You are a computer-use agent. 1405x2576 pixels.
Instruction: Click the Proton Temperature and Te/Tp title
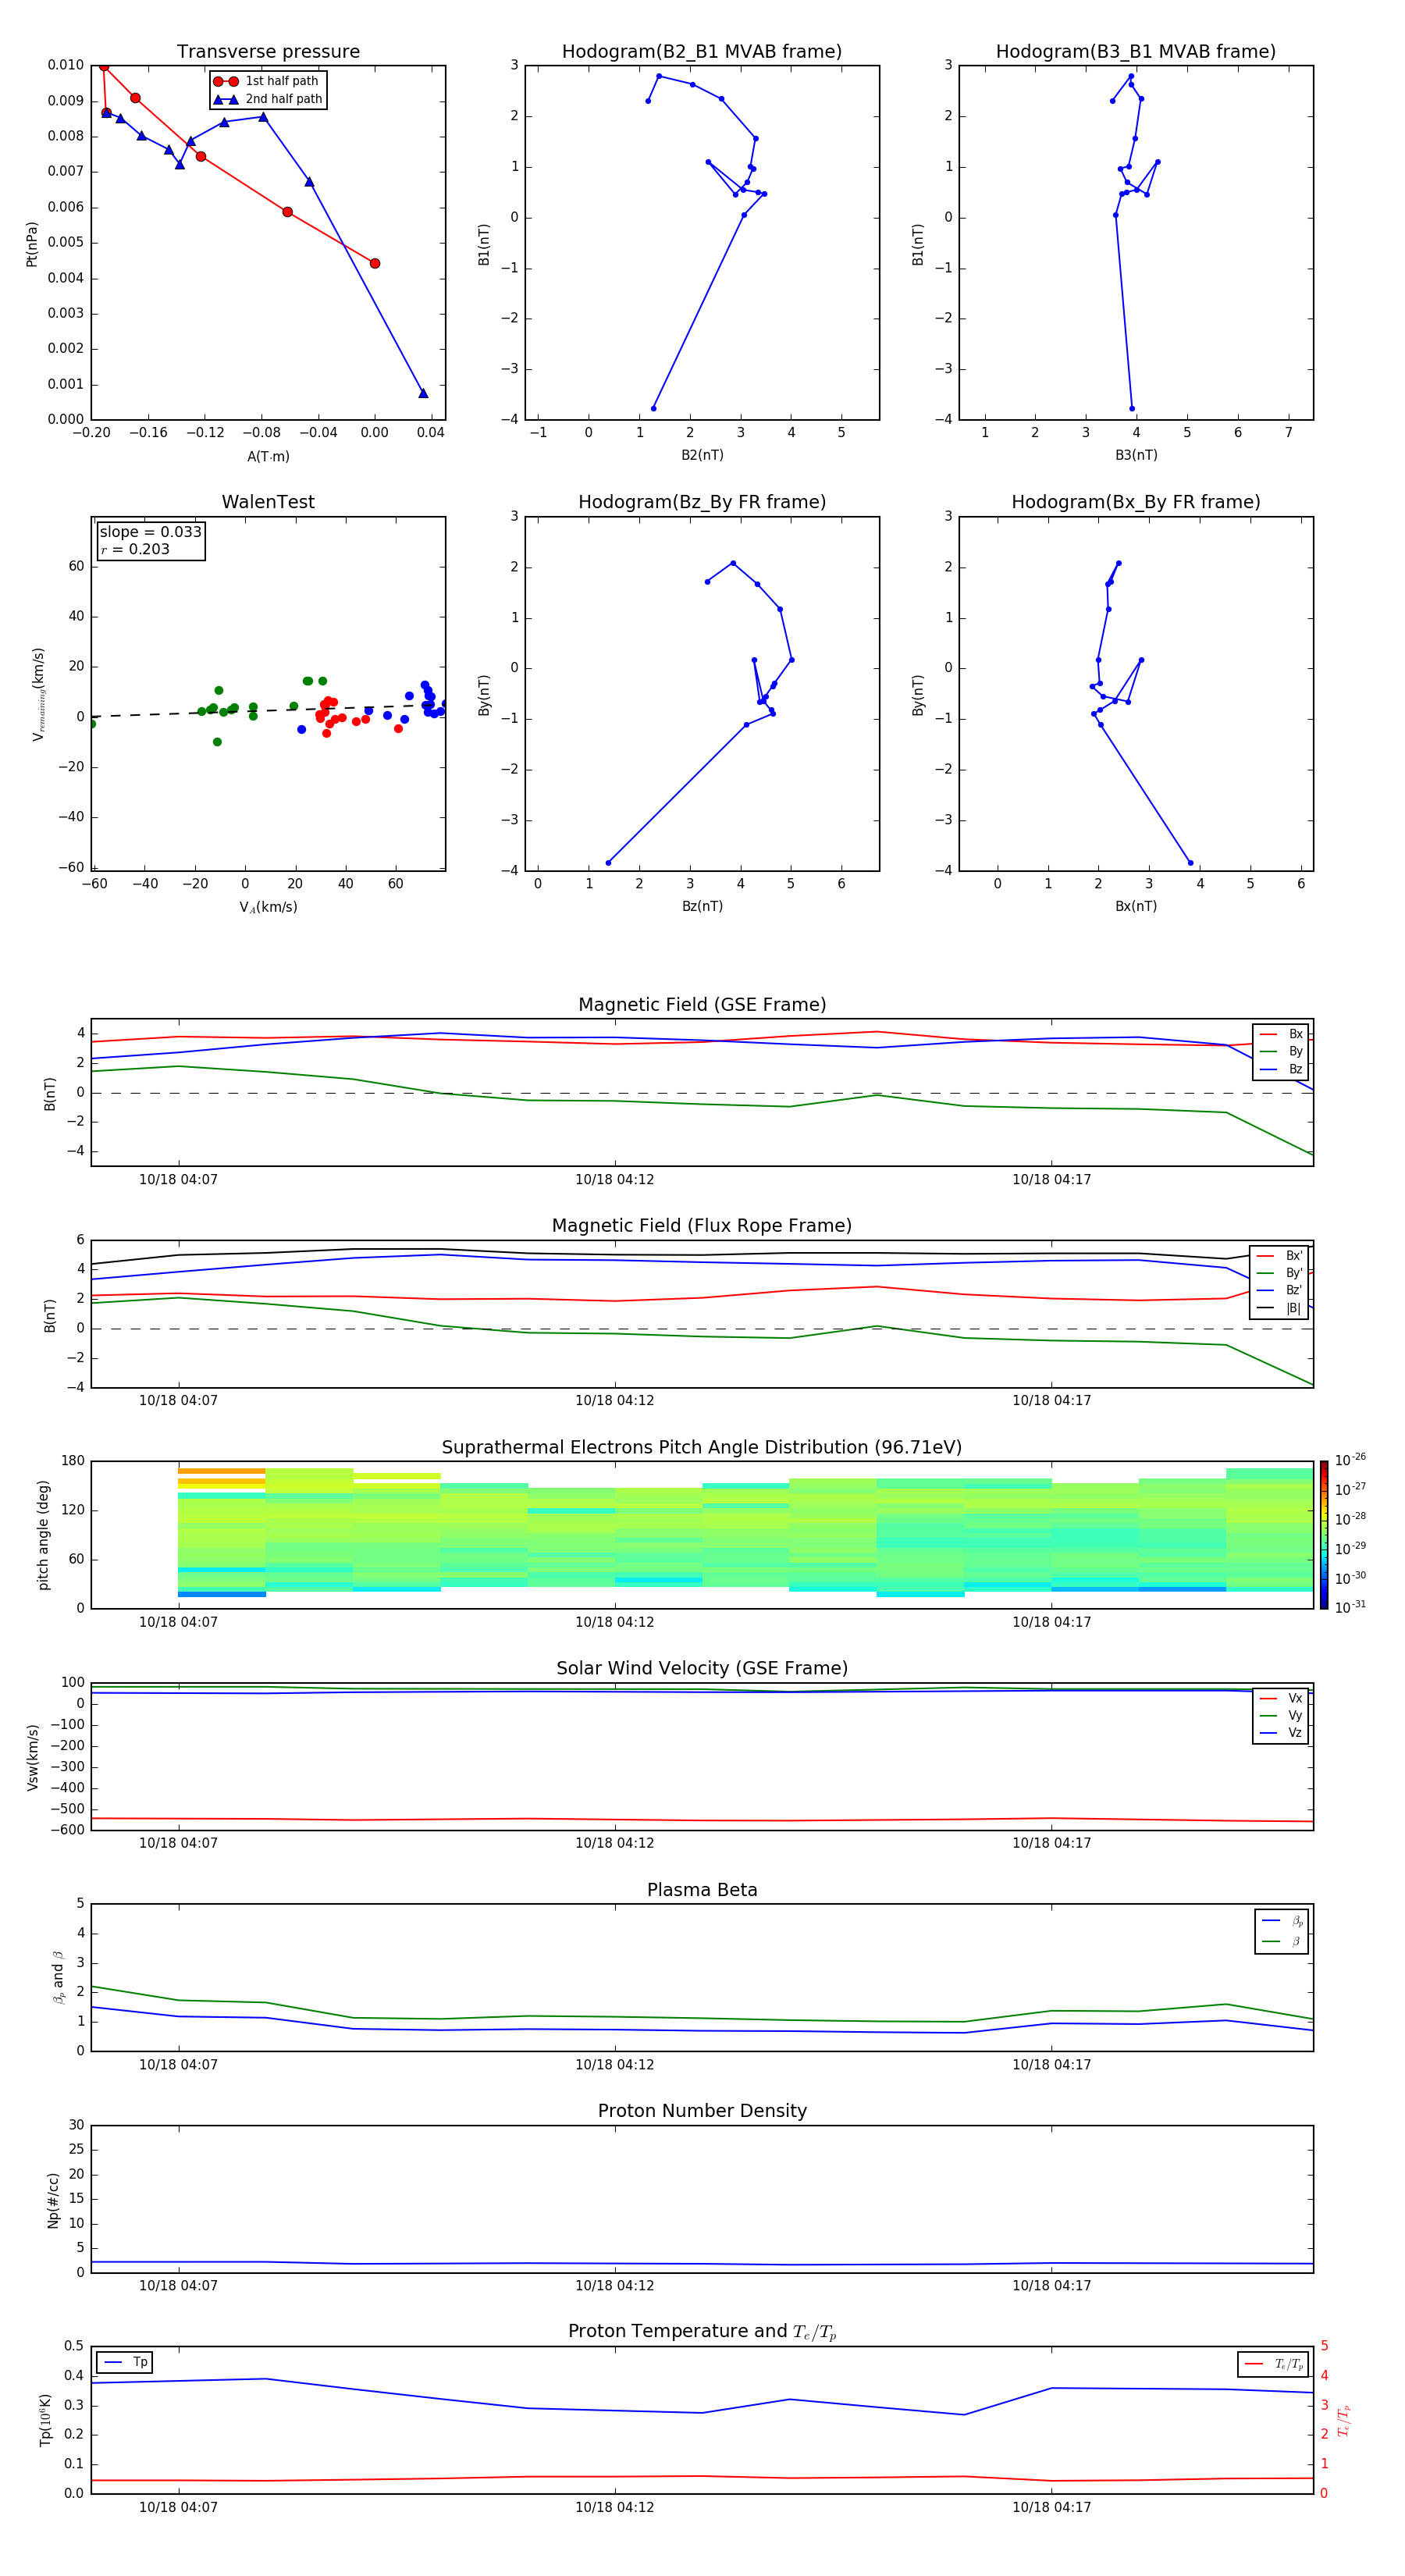(x=702, y=2332)
